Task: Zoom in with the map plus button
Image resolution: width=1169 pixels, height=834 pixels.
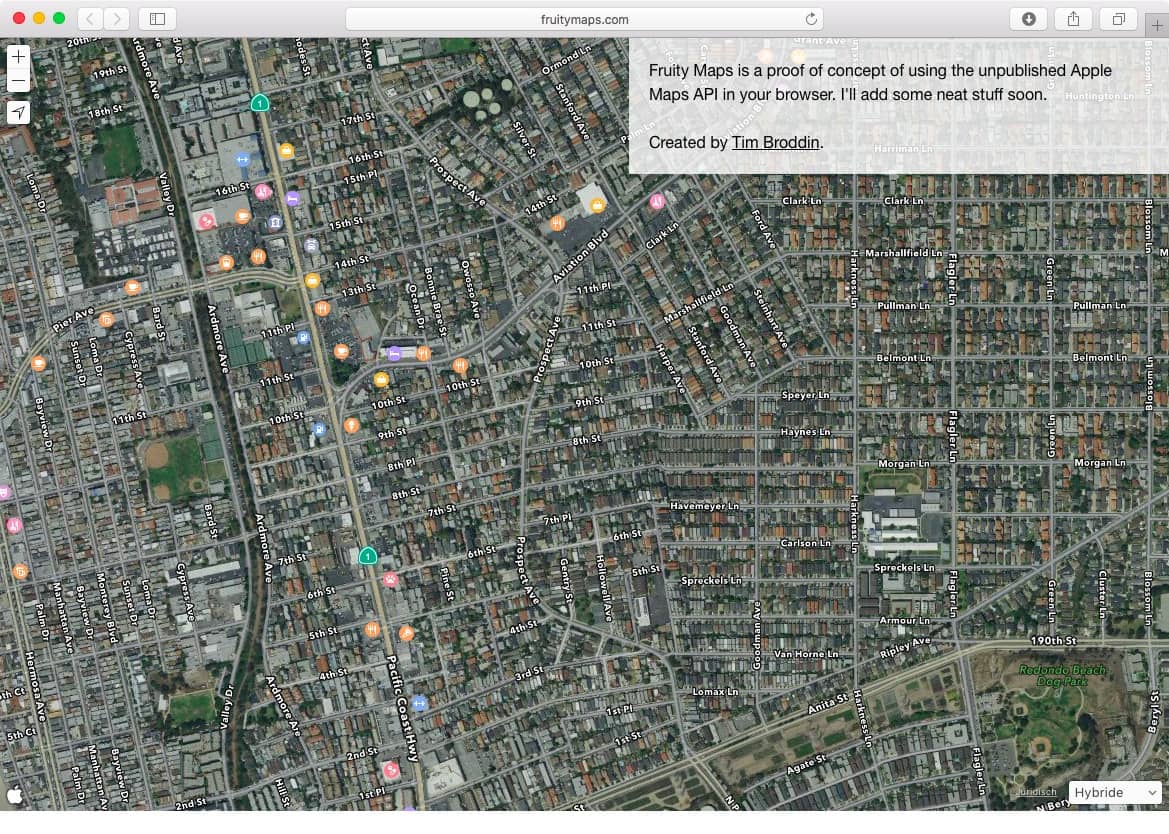Action: pyautogui.click(x=18, y=57)
